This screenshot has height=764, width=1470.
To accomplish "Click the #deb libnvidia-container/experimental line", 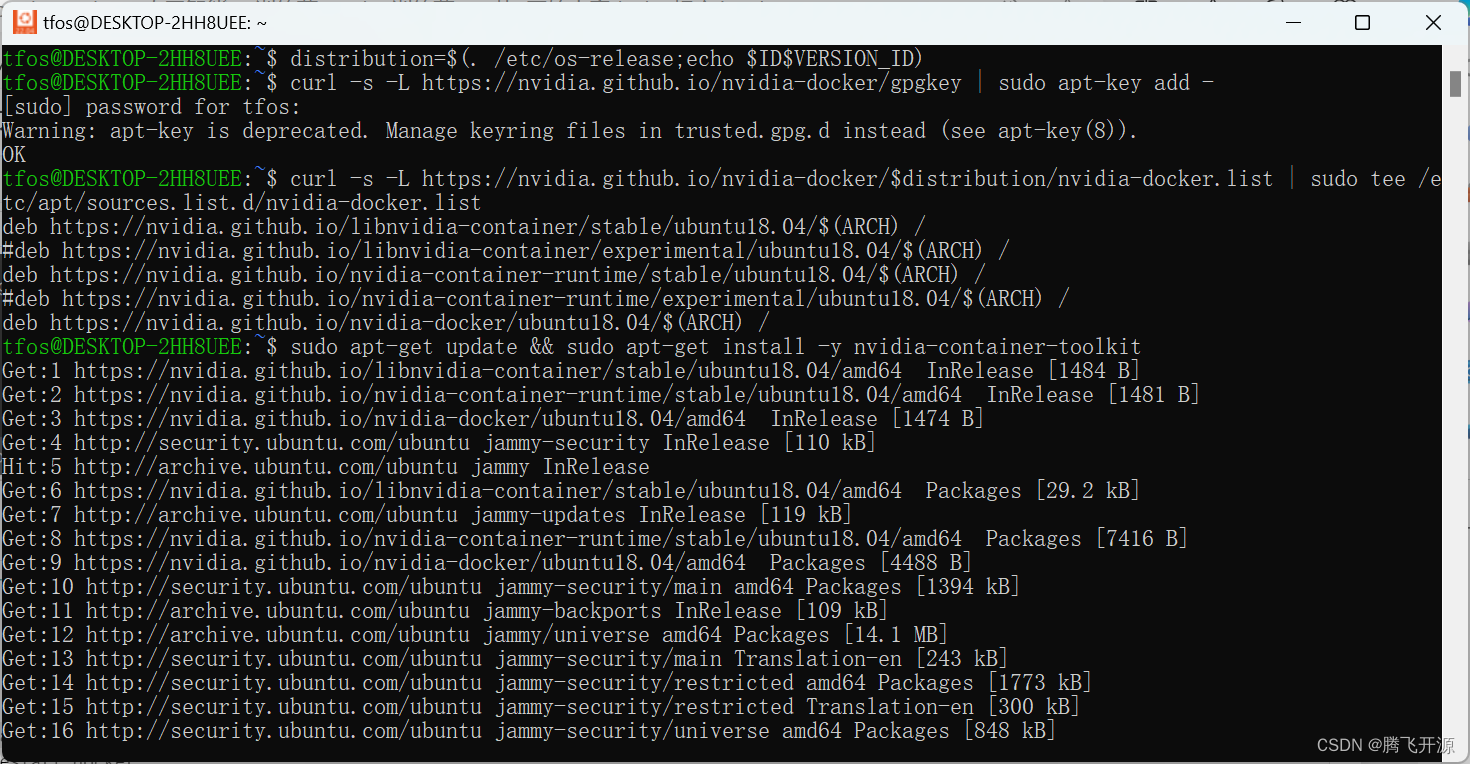I will (x=506, y=251).
